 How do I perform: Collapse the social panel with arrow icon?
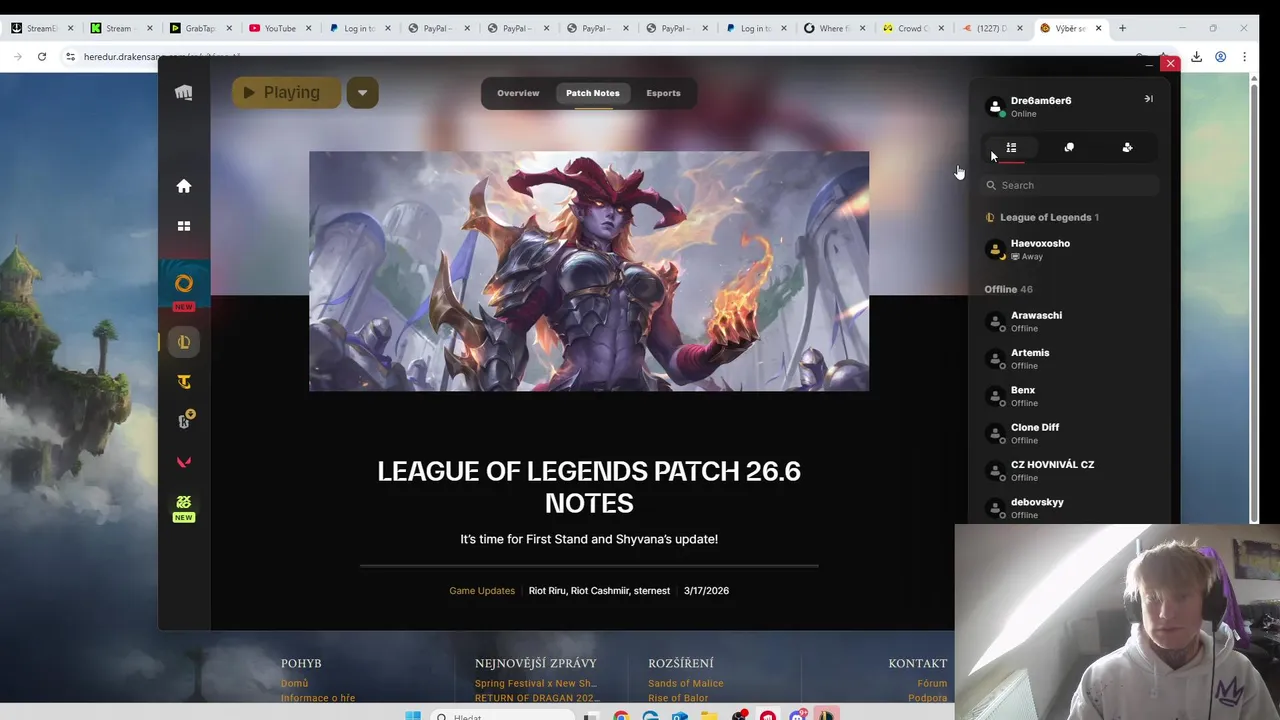coord(1148,99)
